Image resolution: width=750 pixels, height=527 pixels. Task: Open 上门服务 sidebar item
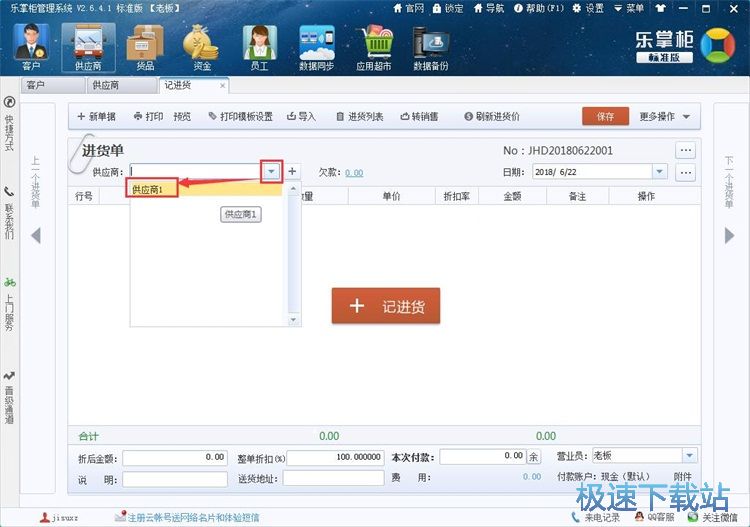point(9,304)
